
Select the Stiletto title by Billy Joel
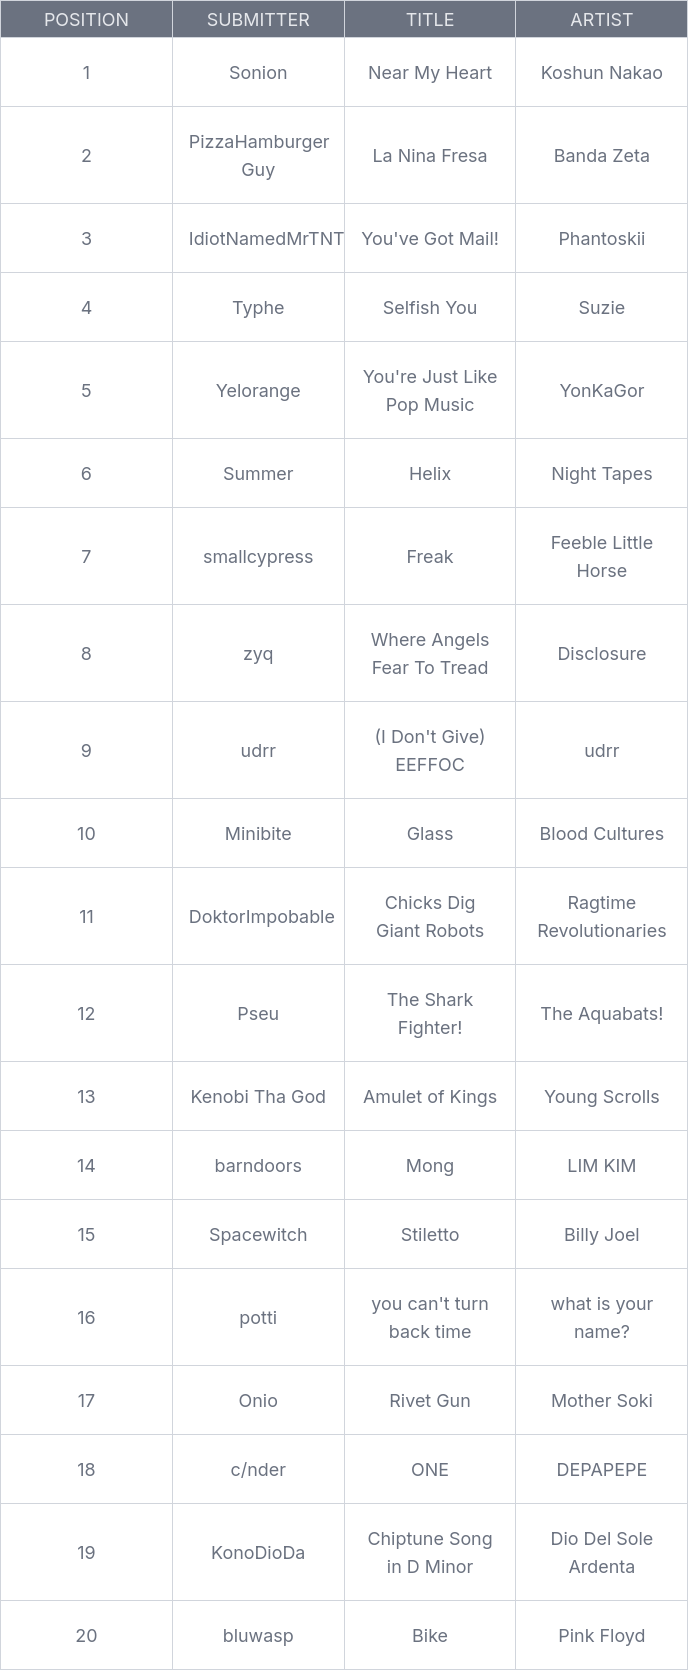coord(430,1234)
